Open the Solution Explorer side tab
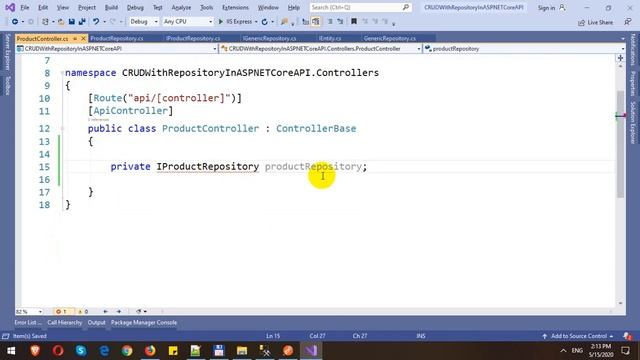The image size is (640, 360). (x=633, y=122)
